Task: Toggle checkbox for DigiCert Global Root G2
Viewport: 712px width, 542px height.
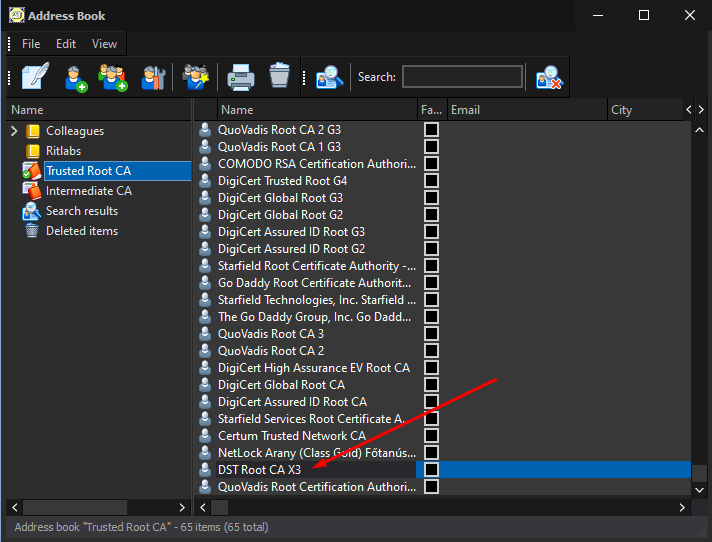Action: click(431, 215)
